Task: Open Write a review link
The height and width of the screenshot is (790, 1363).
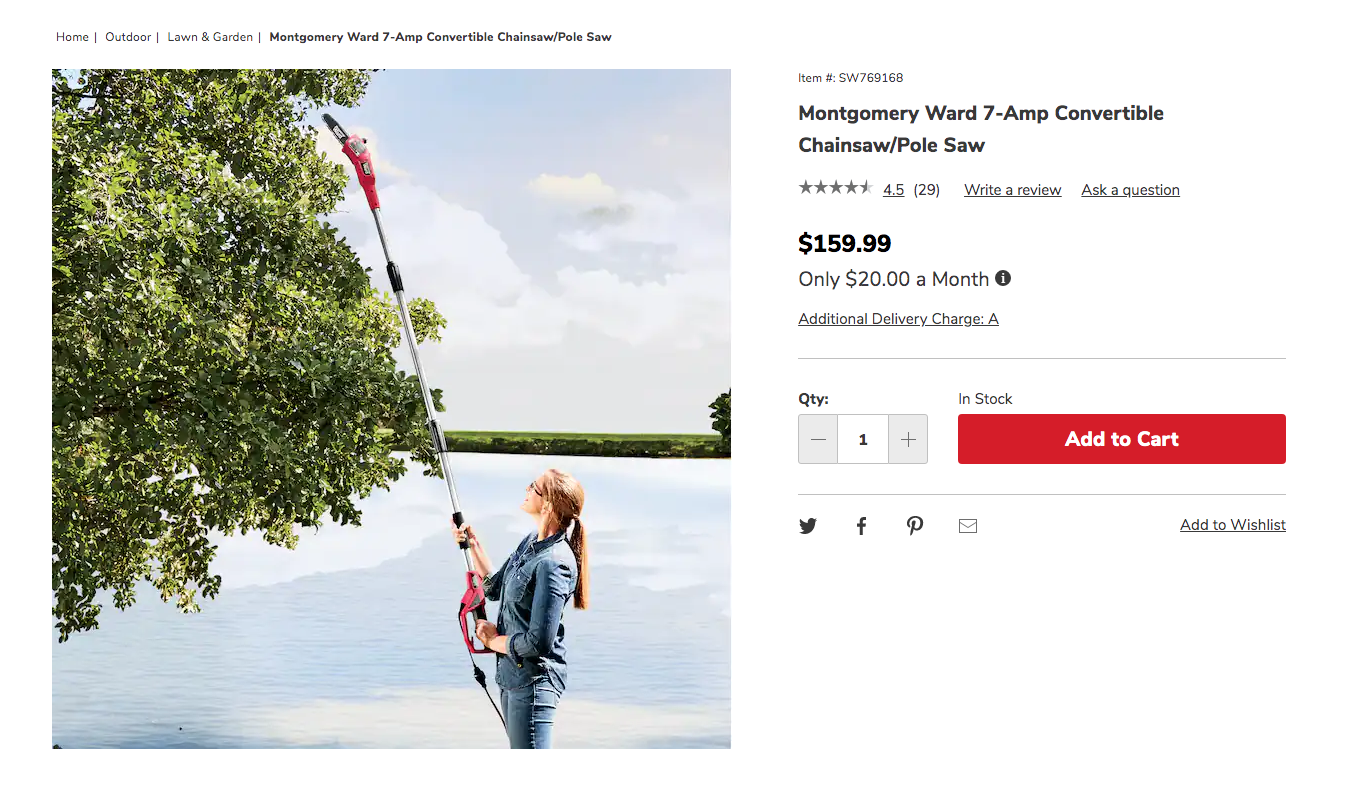Action: pyautogui.click(x=1012, y=190)
